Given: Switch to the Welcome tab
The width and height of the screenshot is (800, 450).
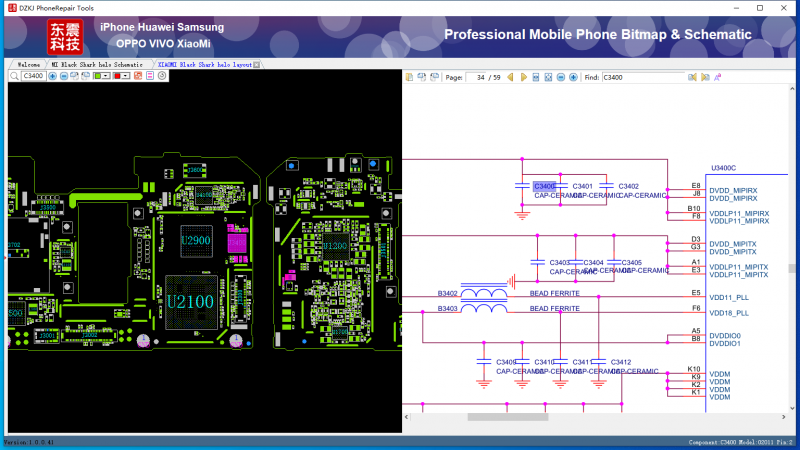Looking at the screenshot, I should coord(29,64).
